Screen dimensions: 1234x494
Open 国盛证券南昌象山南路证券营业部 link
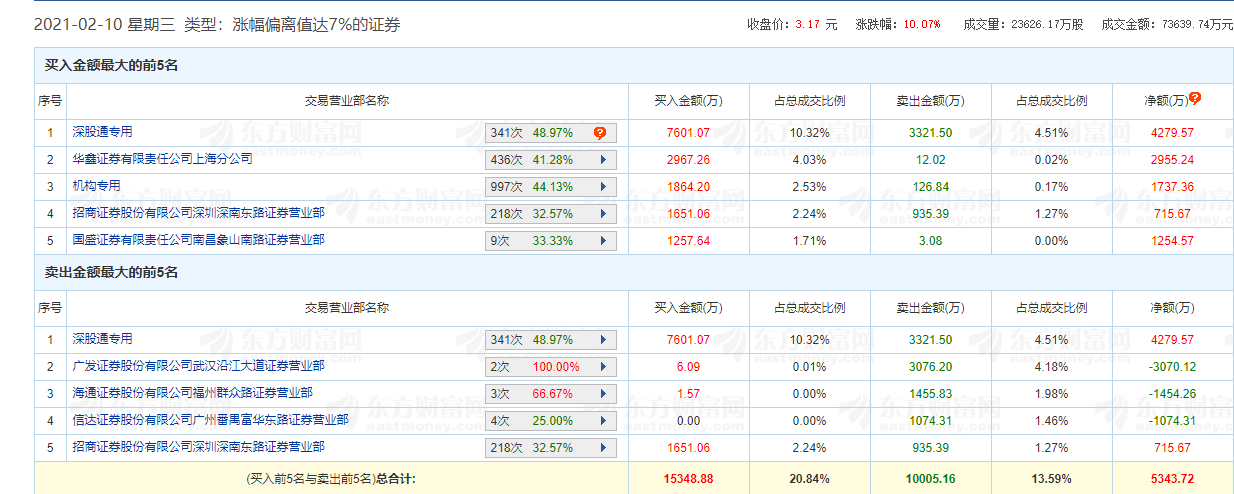tap(198, 240)
